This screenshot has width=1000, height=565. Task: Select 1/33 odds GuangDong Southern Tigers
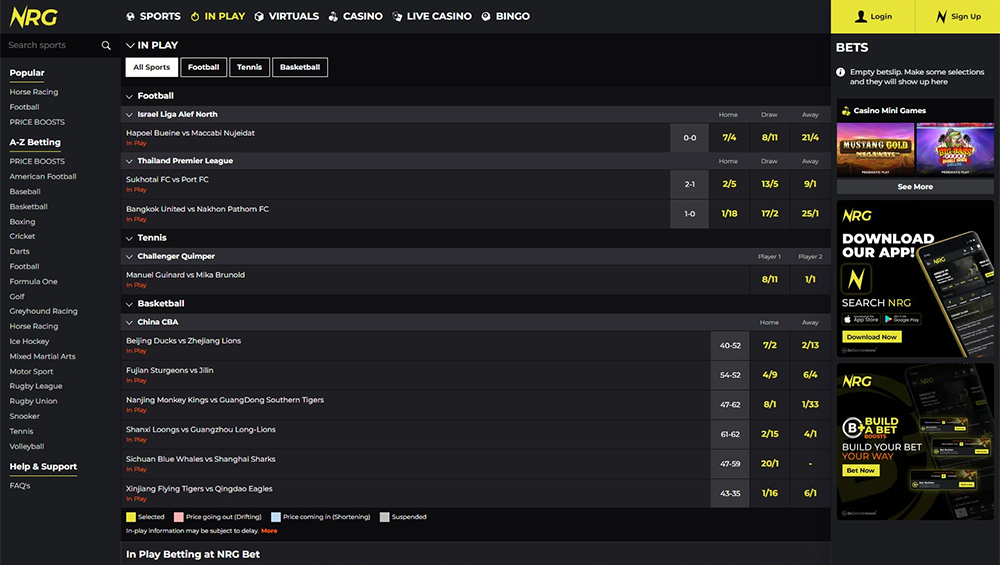coord(810,404)
